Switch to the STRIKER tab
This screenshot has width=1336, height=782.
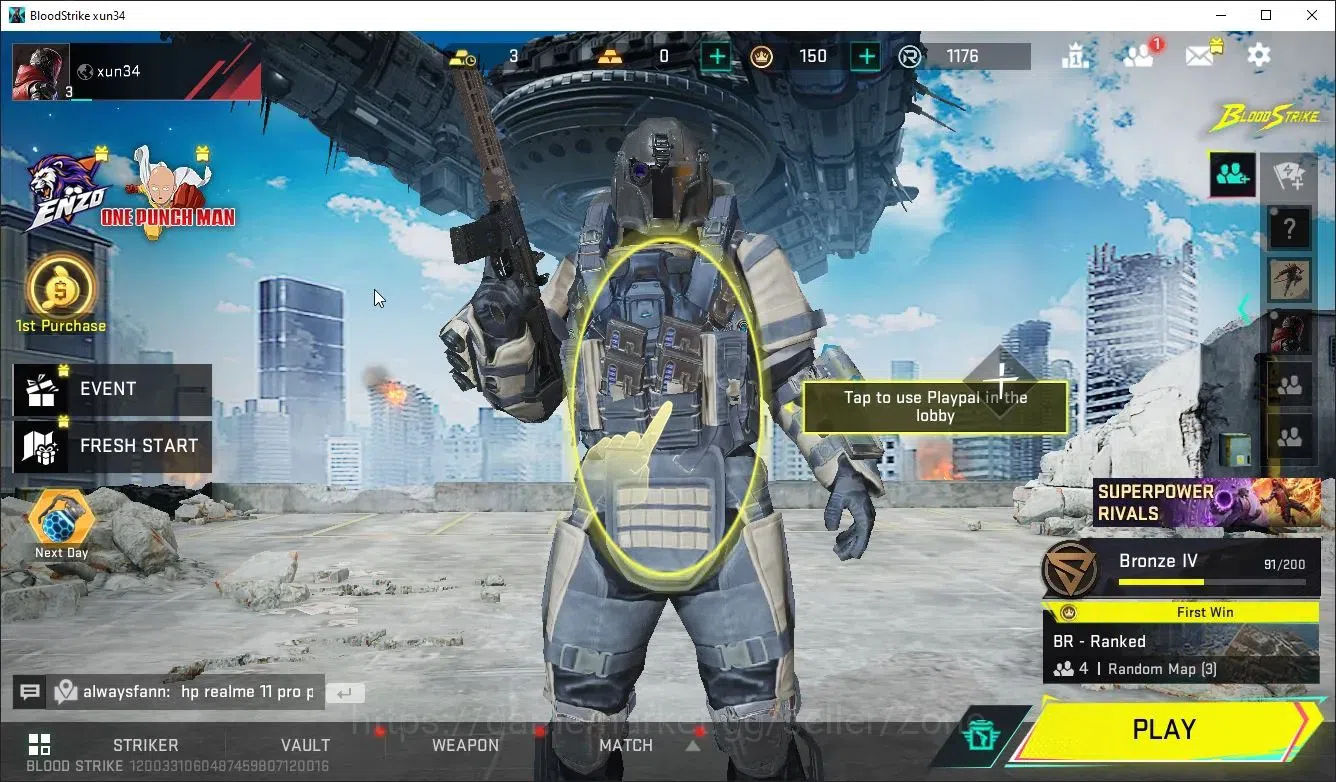[x=146, y=745]
